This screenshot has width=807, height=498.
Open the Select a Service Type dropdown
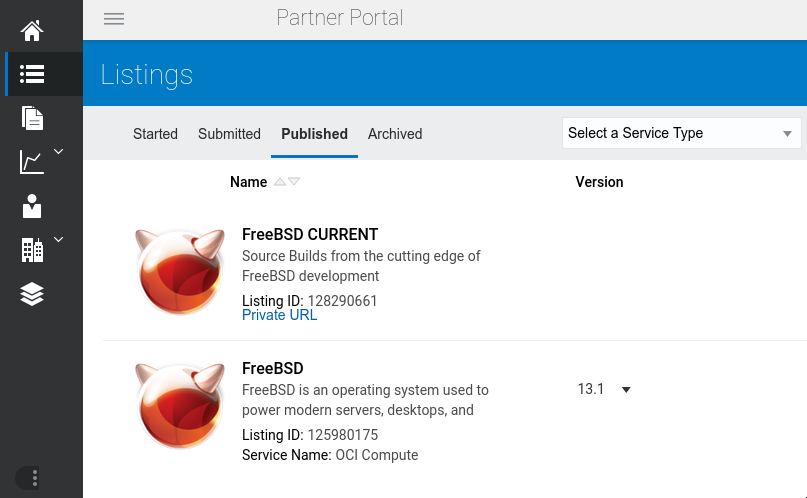pos(681,133)
